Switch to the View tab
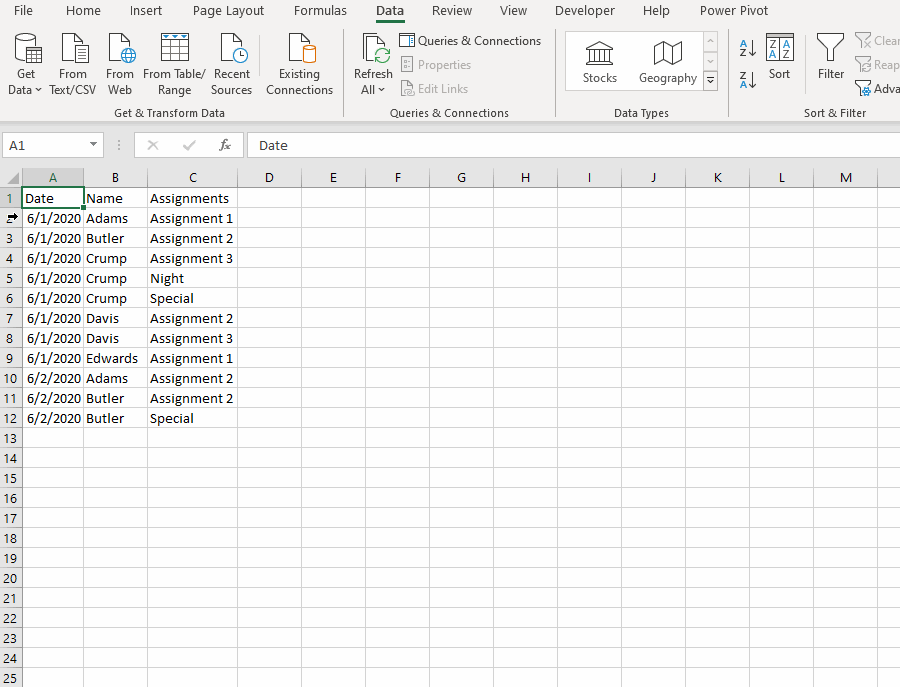The image size is (900, 687). pyautogui.click(x=513, y=11)
